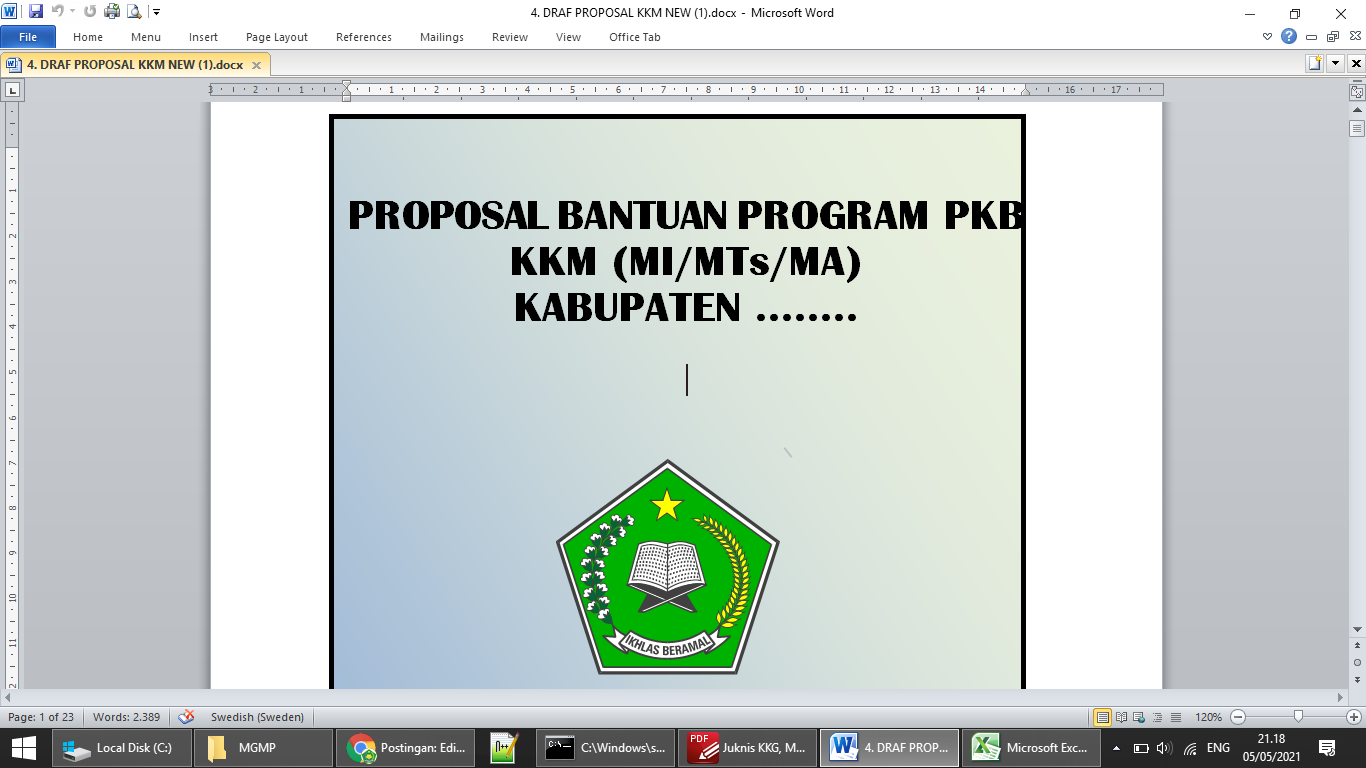Switch to the Review tab
Screen dimensions: 1366x768
pos(510,37)
